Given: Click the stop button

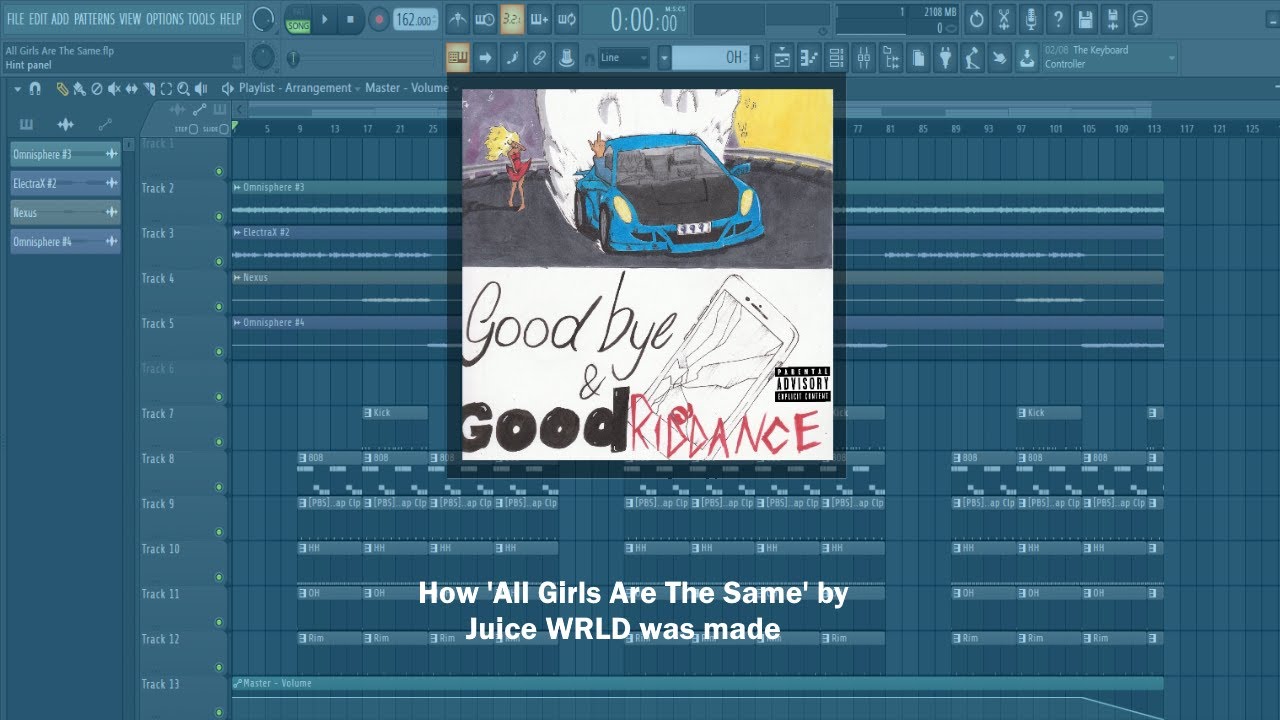Looking at the screenshot, I should 351,19.
